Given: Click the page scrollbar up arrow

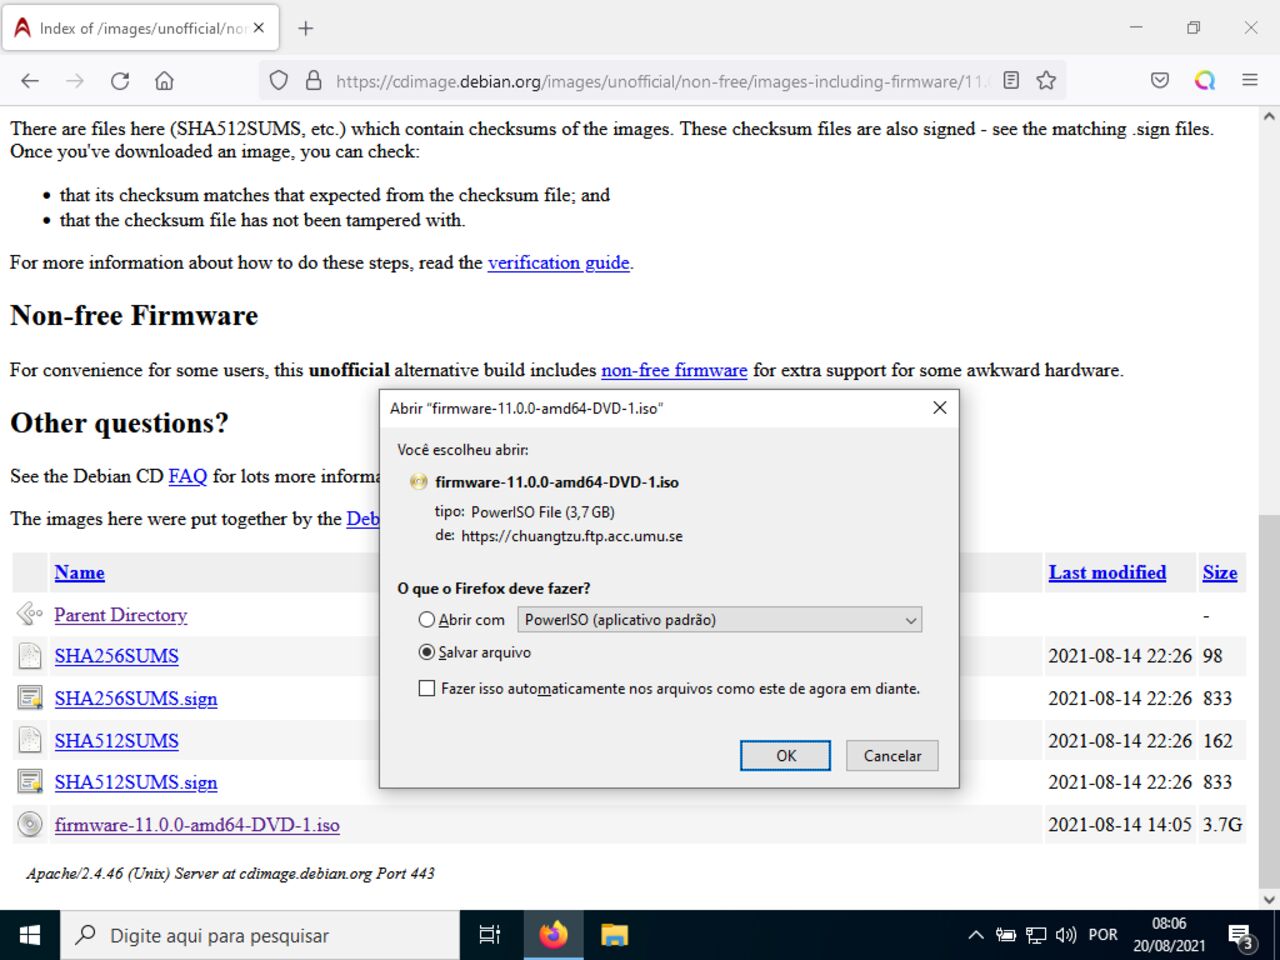Looking at the screenshot, I should coord(1269,117).
